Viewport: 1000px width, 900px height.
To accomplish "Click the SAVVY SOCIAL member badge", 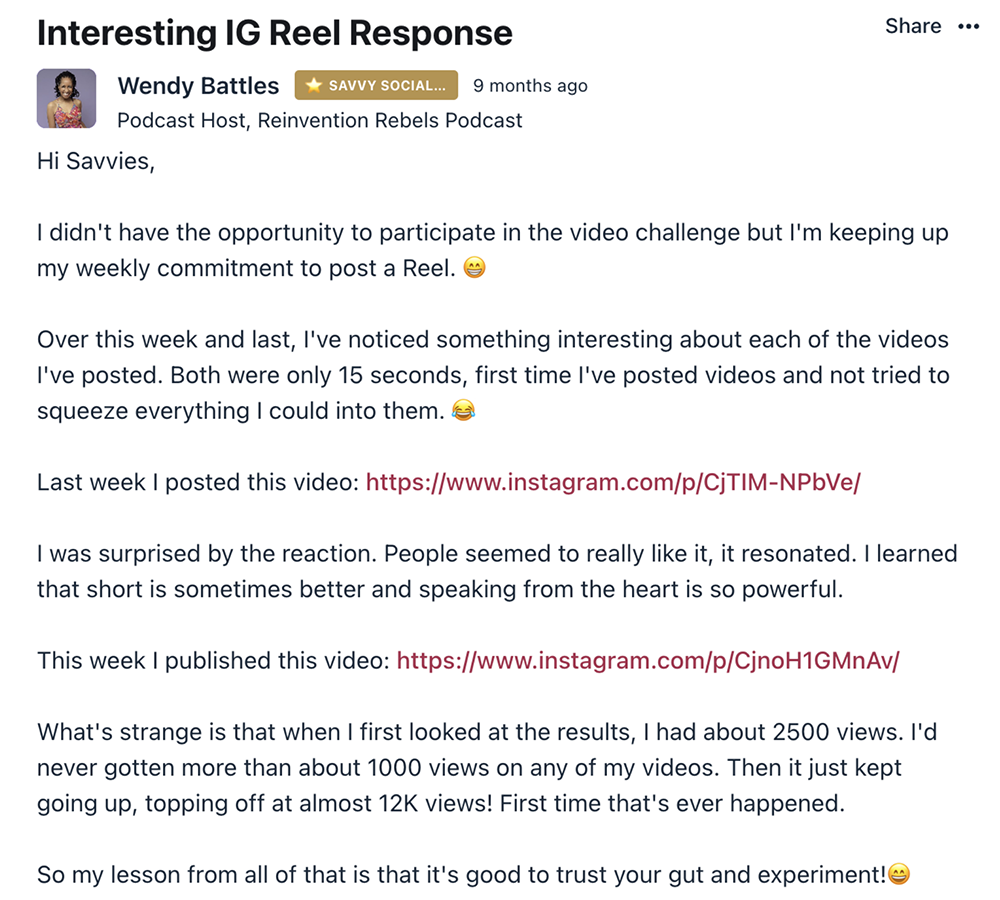I will tap(376, 86).
